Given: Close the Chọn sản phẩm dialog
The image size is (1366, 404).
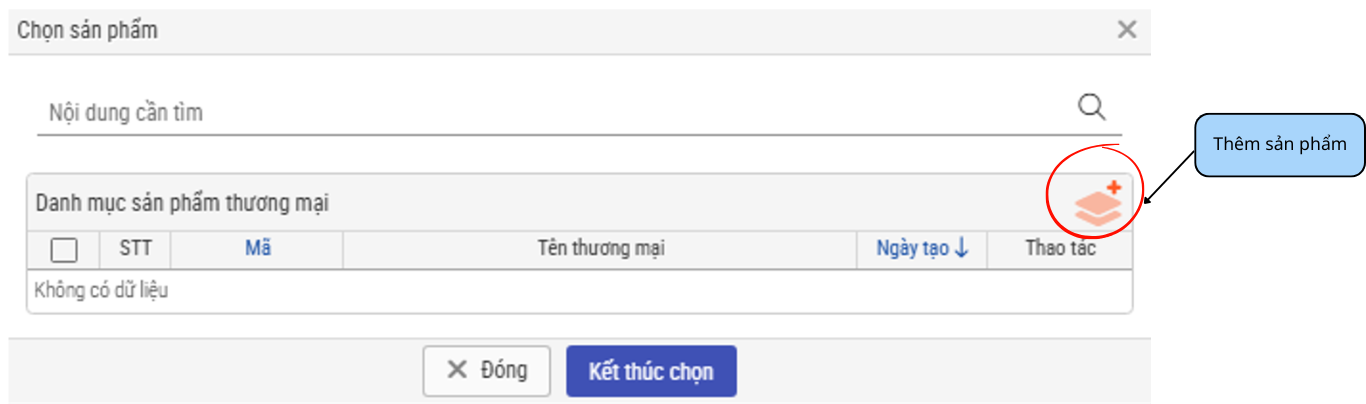Looking at the screenshot, I should 1127,30.
